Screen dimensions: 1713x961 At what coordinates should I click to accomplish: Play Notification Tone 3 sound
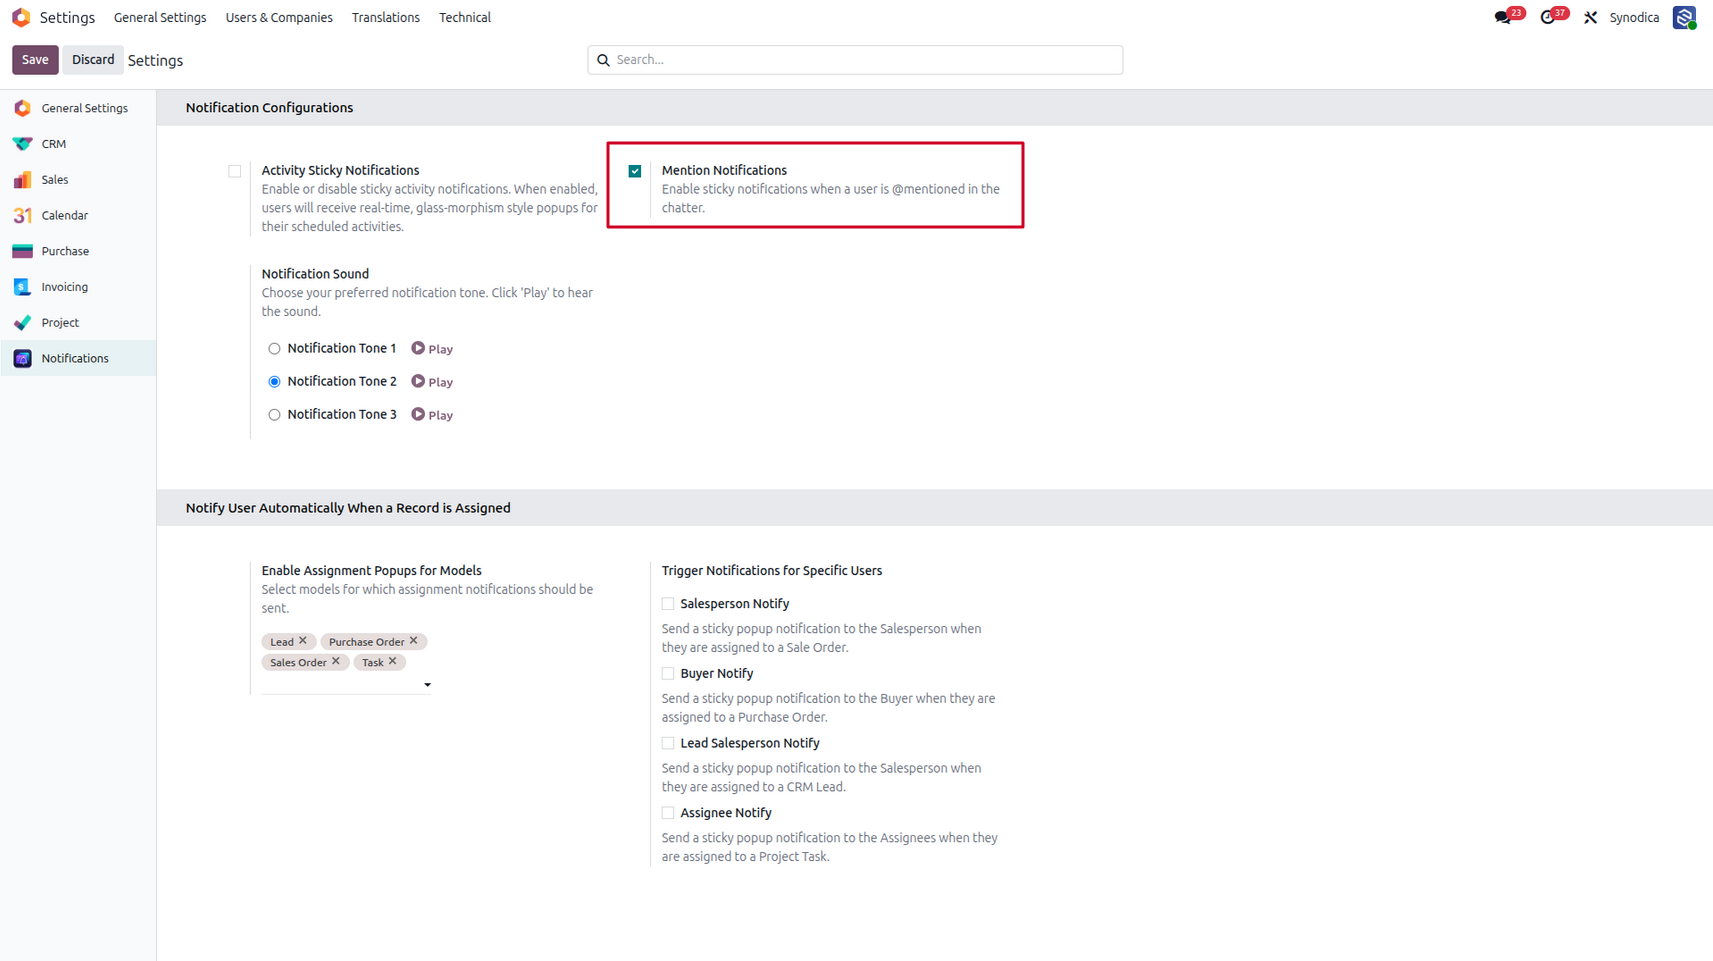click(x=432, y=415)
